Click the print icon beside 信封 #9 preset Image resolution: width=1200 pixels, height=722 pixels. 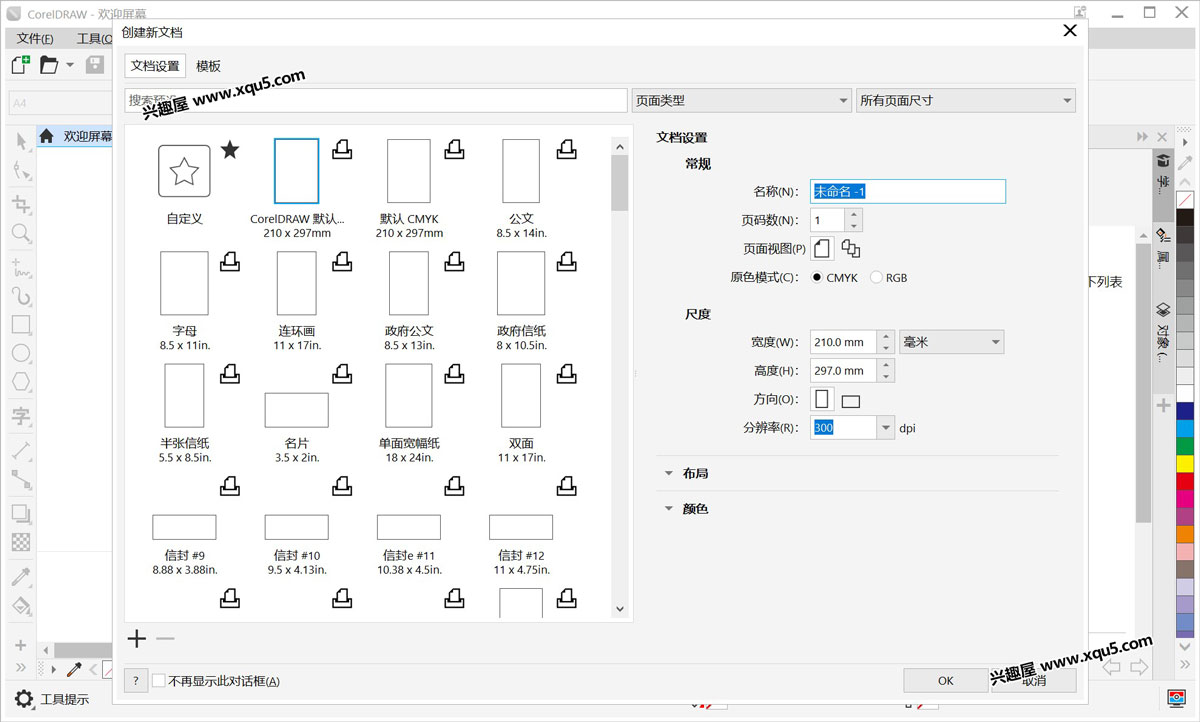click(230, 486)
